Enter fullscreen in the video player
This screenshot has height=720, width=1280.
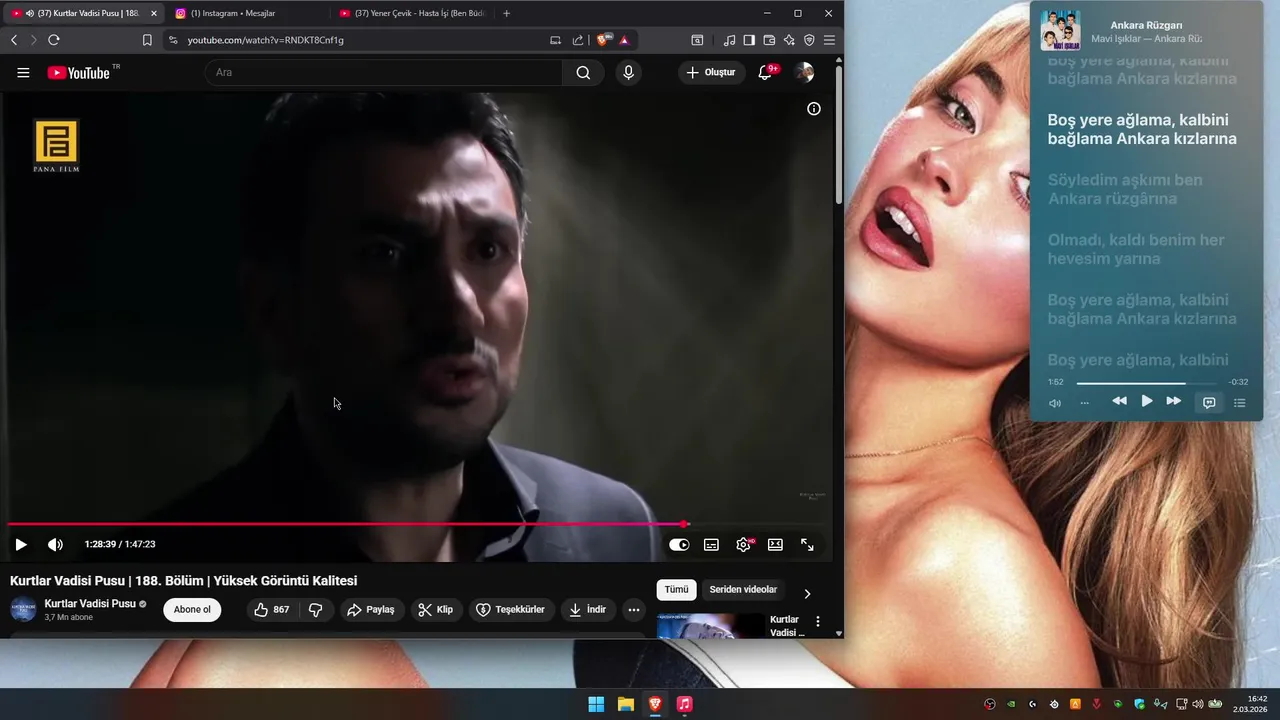(x=807, y=545)
